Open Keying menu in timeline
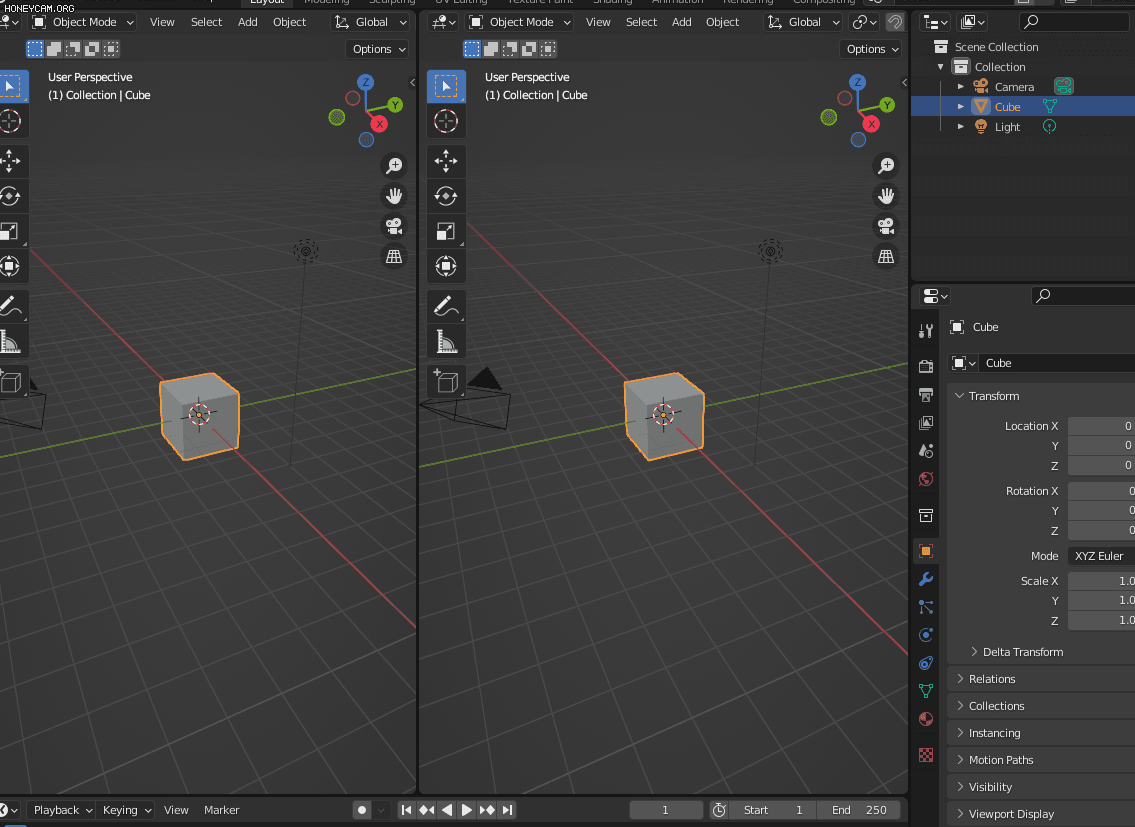Screen dimensions: 1135x827 coord(126,810)
